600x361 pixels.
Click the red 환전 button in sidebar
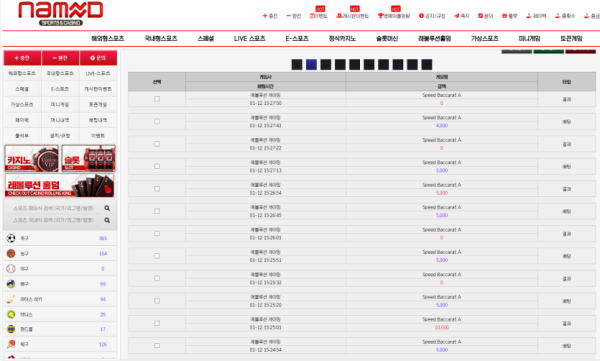[x=60, y=58]
